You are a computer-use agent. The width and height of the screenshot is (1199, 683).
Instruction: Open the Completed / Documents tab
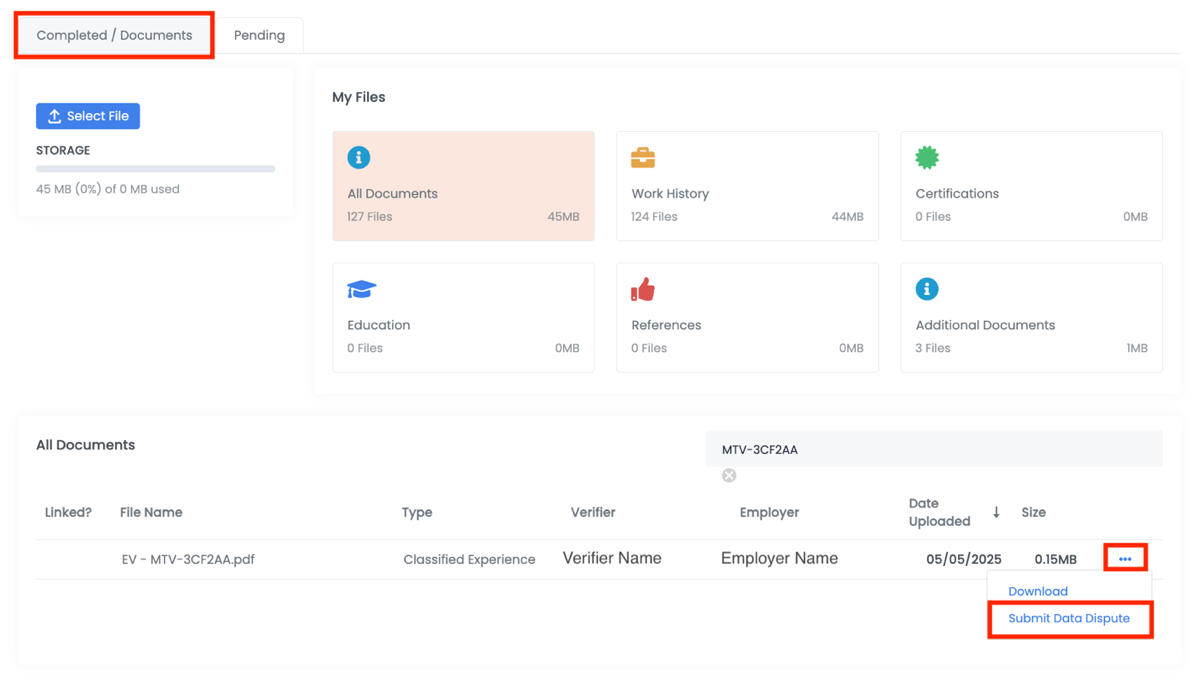114,35
